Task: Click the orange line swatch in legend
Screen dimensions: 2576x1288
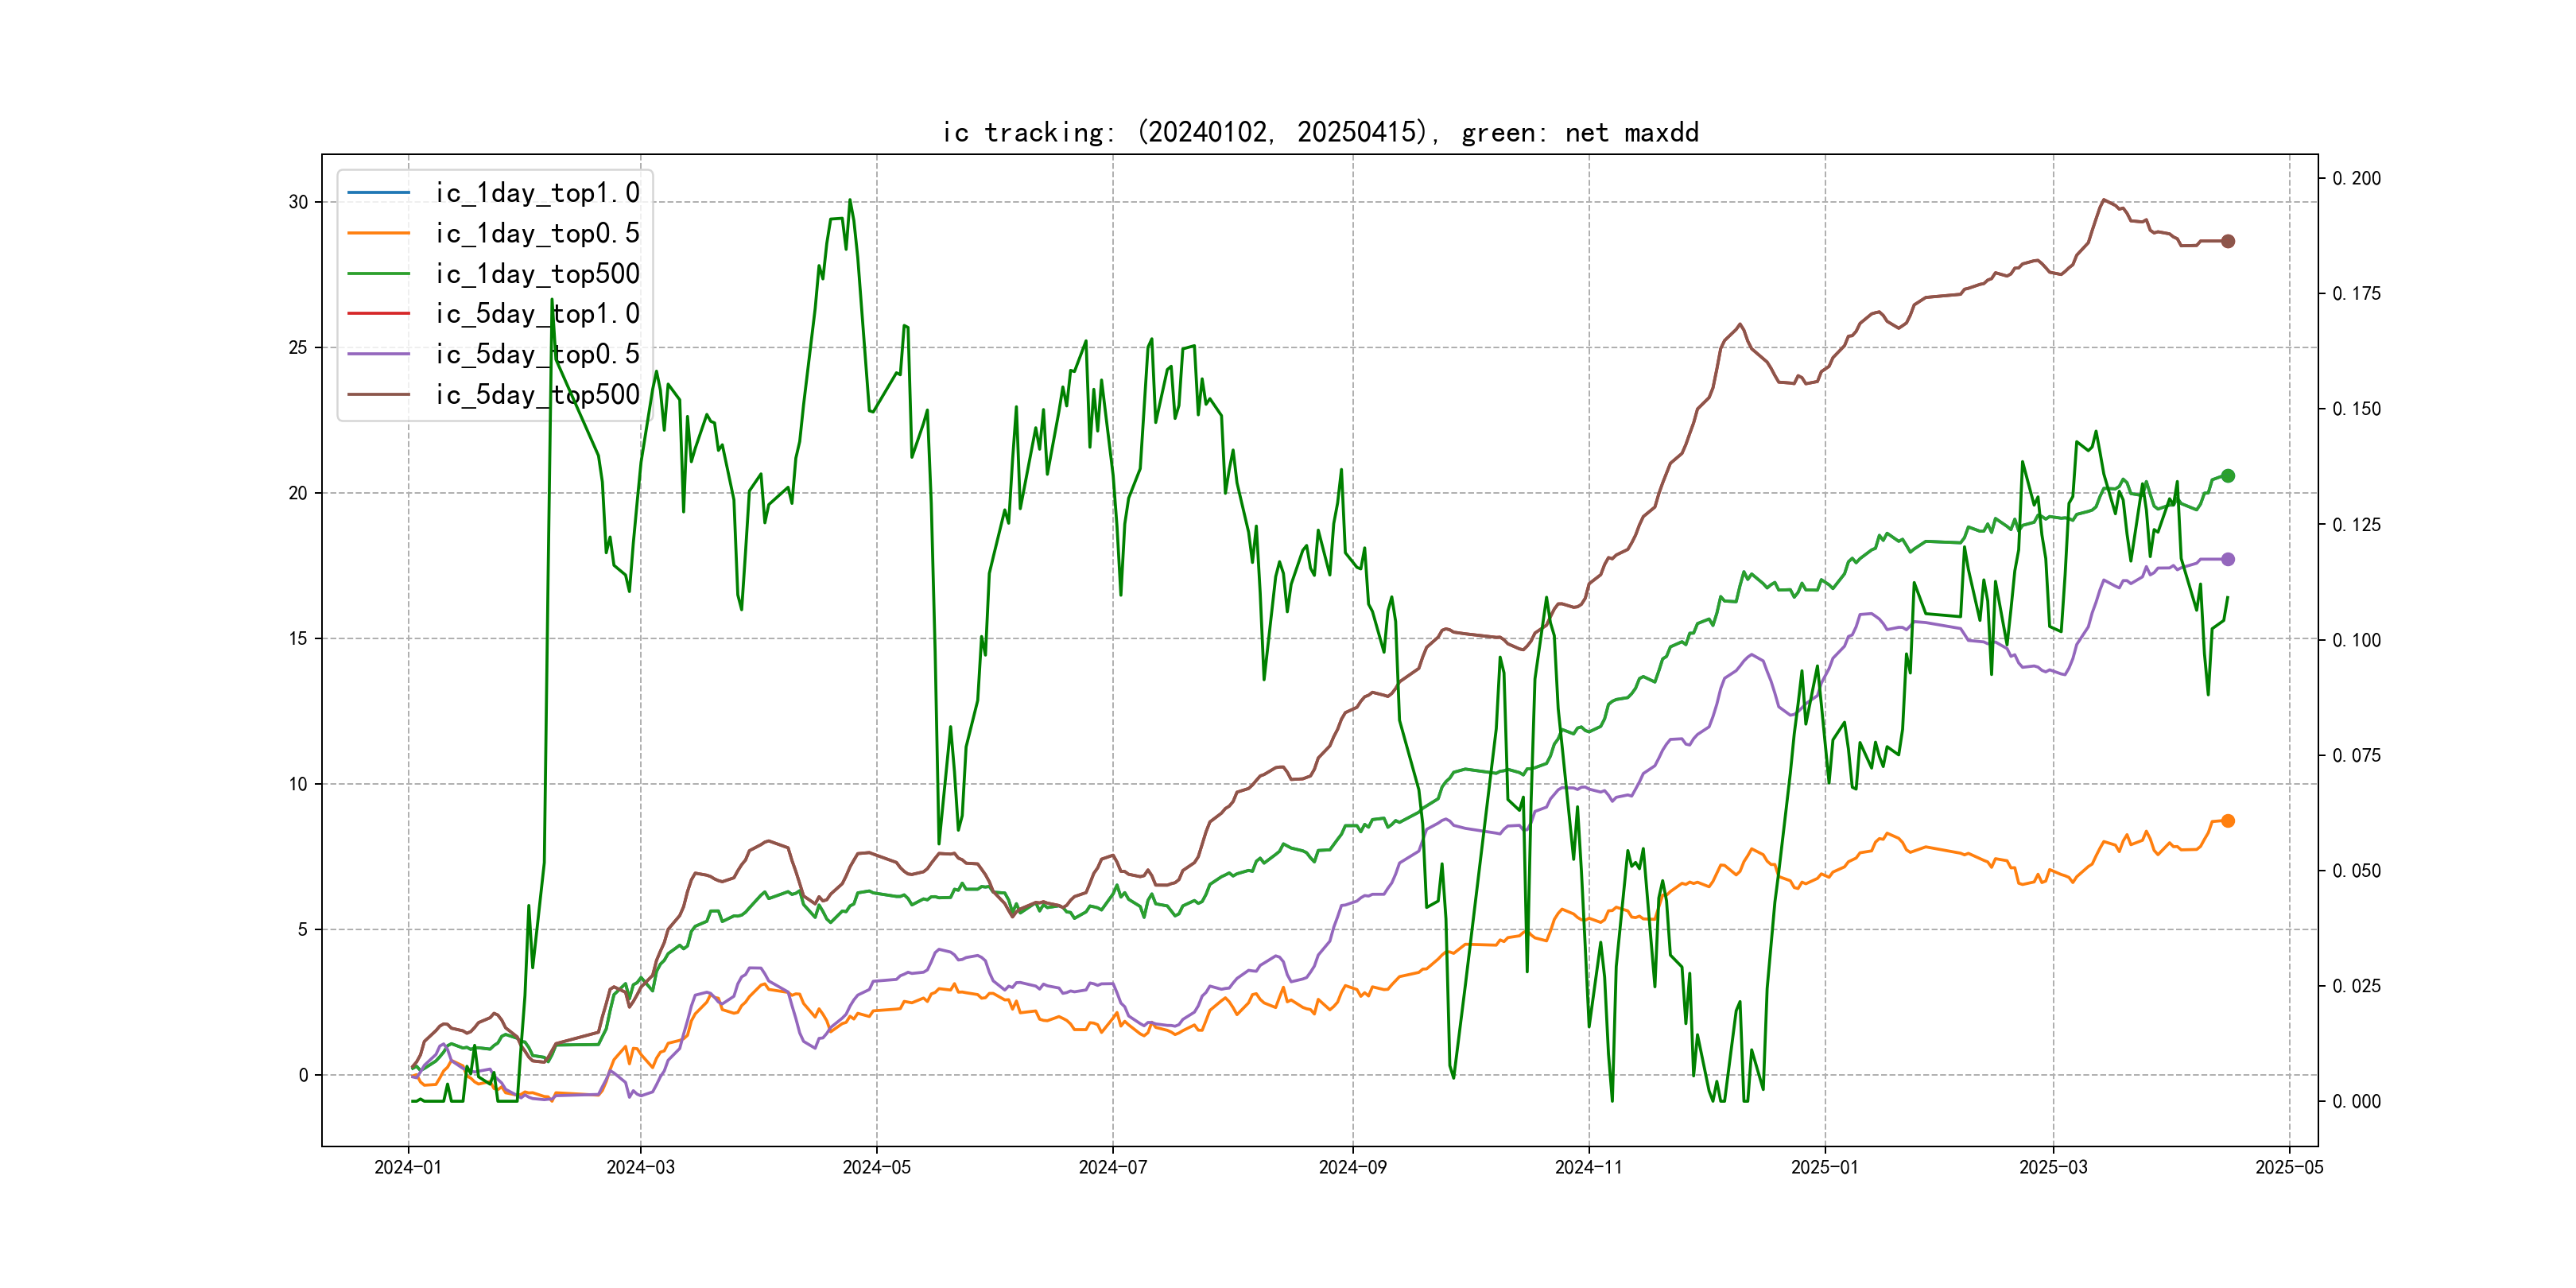Action: 379,233
